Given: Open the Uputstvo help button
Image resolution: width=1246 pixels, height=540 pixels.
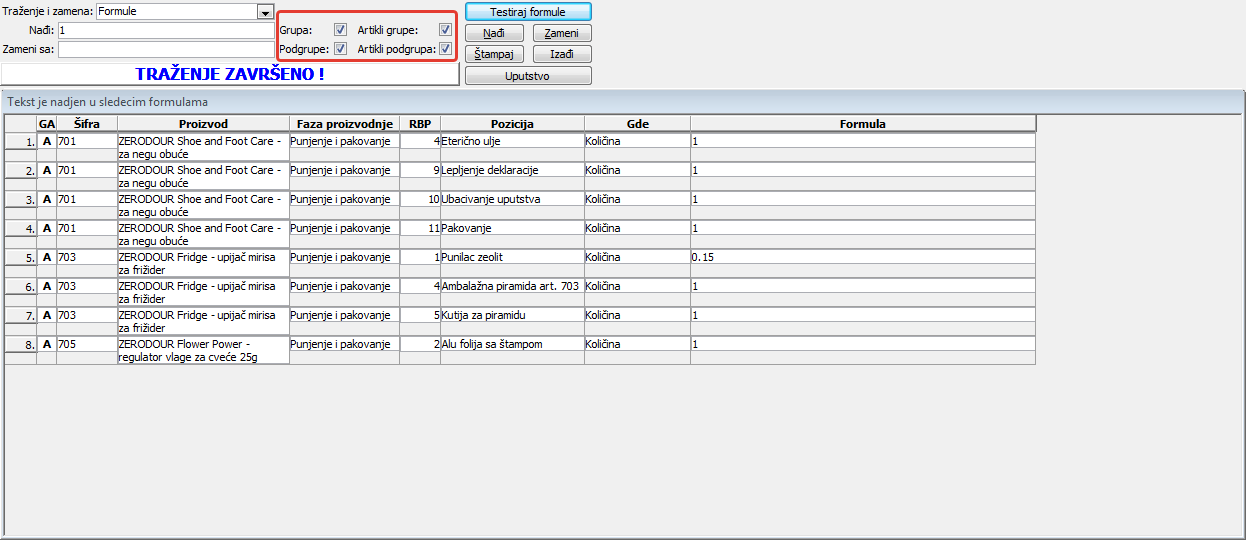Looking at the screenshot, I should click(x=528, y=76).
